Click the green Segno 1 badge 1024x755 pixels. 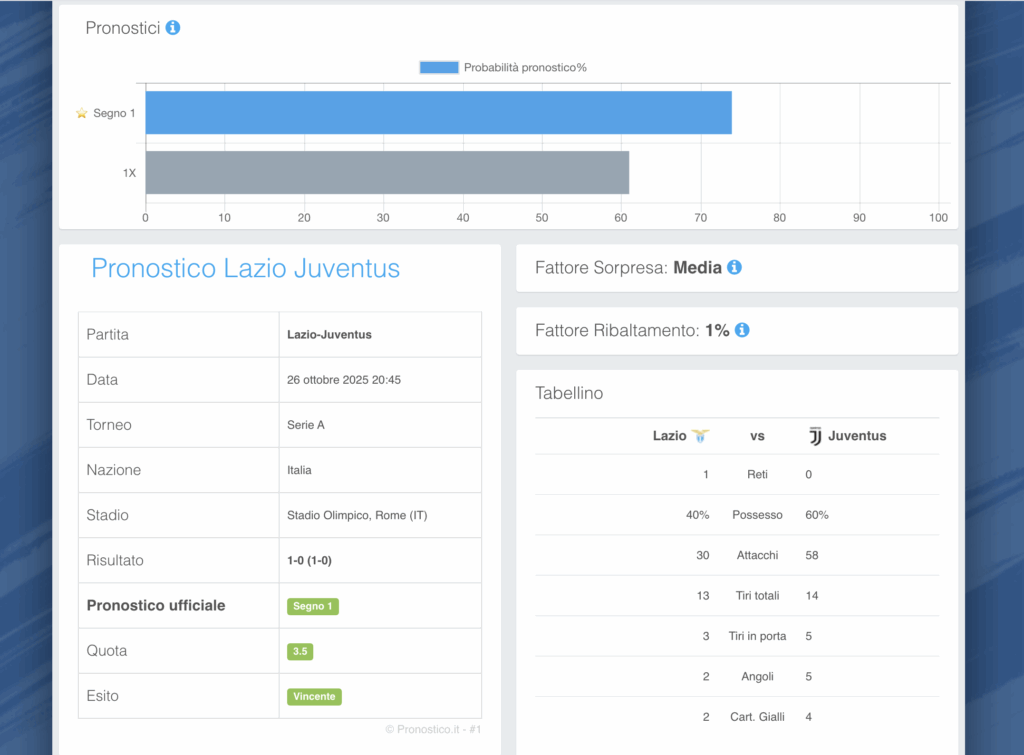(x=312, y=606)
